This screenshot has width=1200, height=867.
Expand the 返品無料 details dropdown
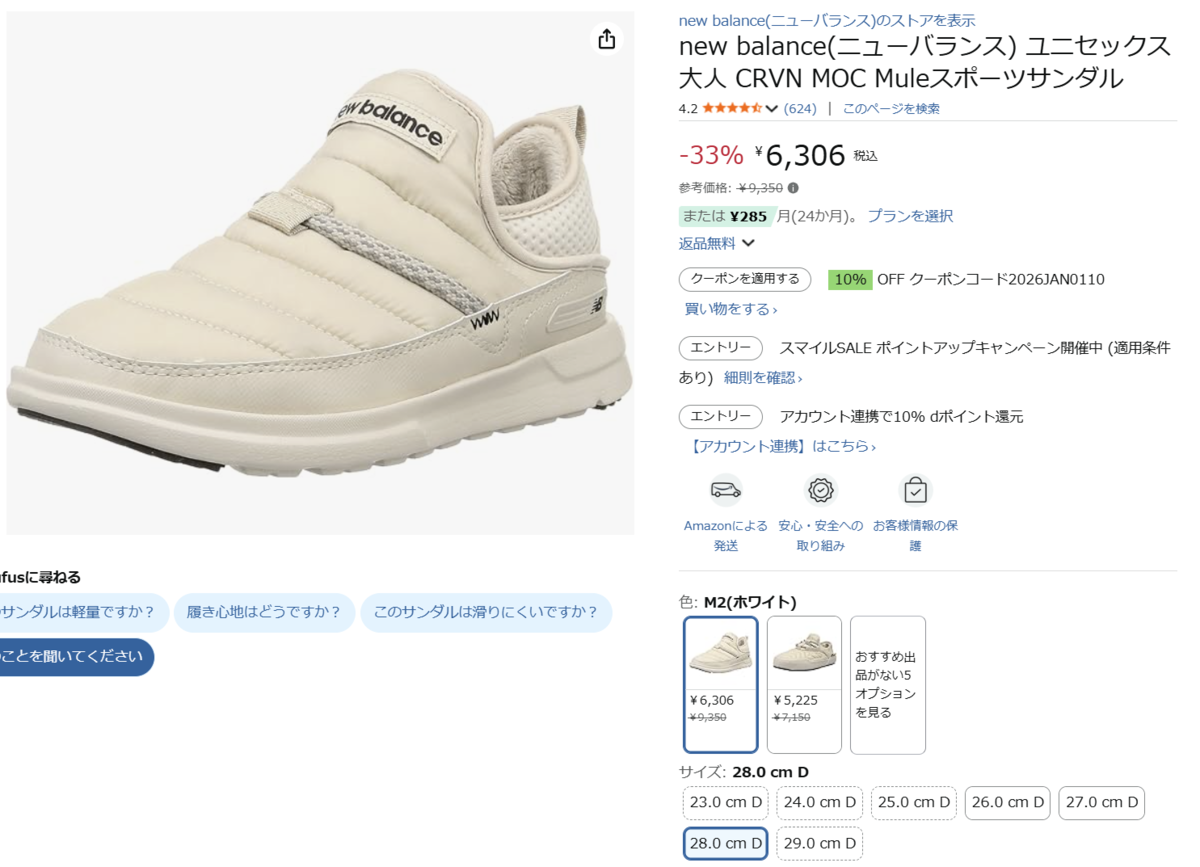(x=749, y=243)
